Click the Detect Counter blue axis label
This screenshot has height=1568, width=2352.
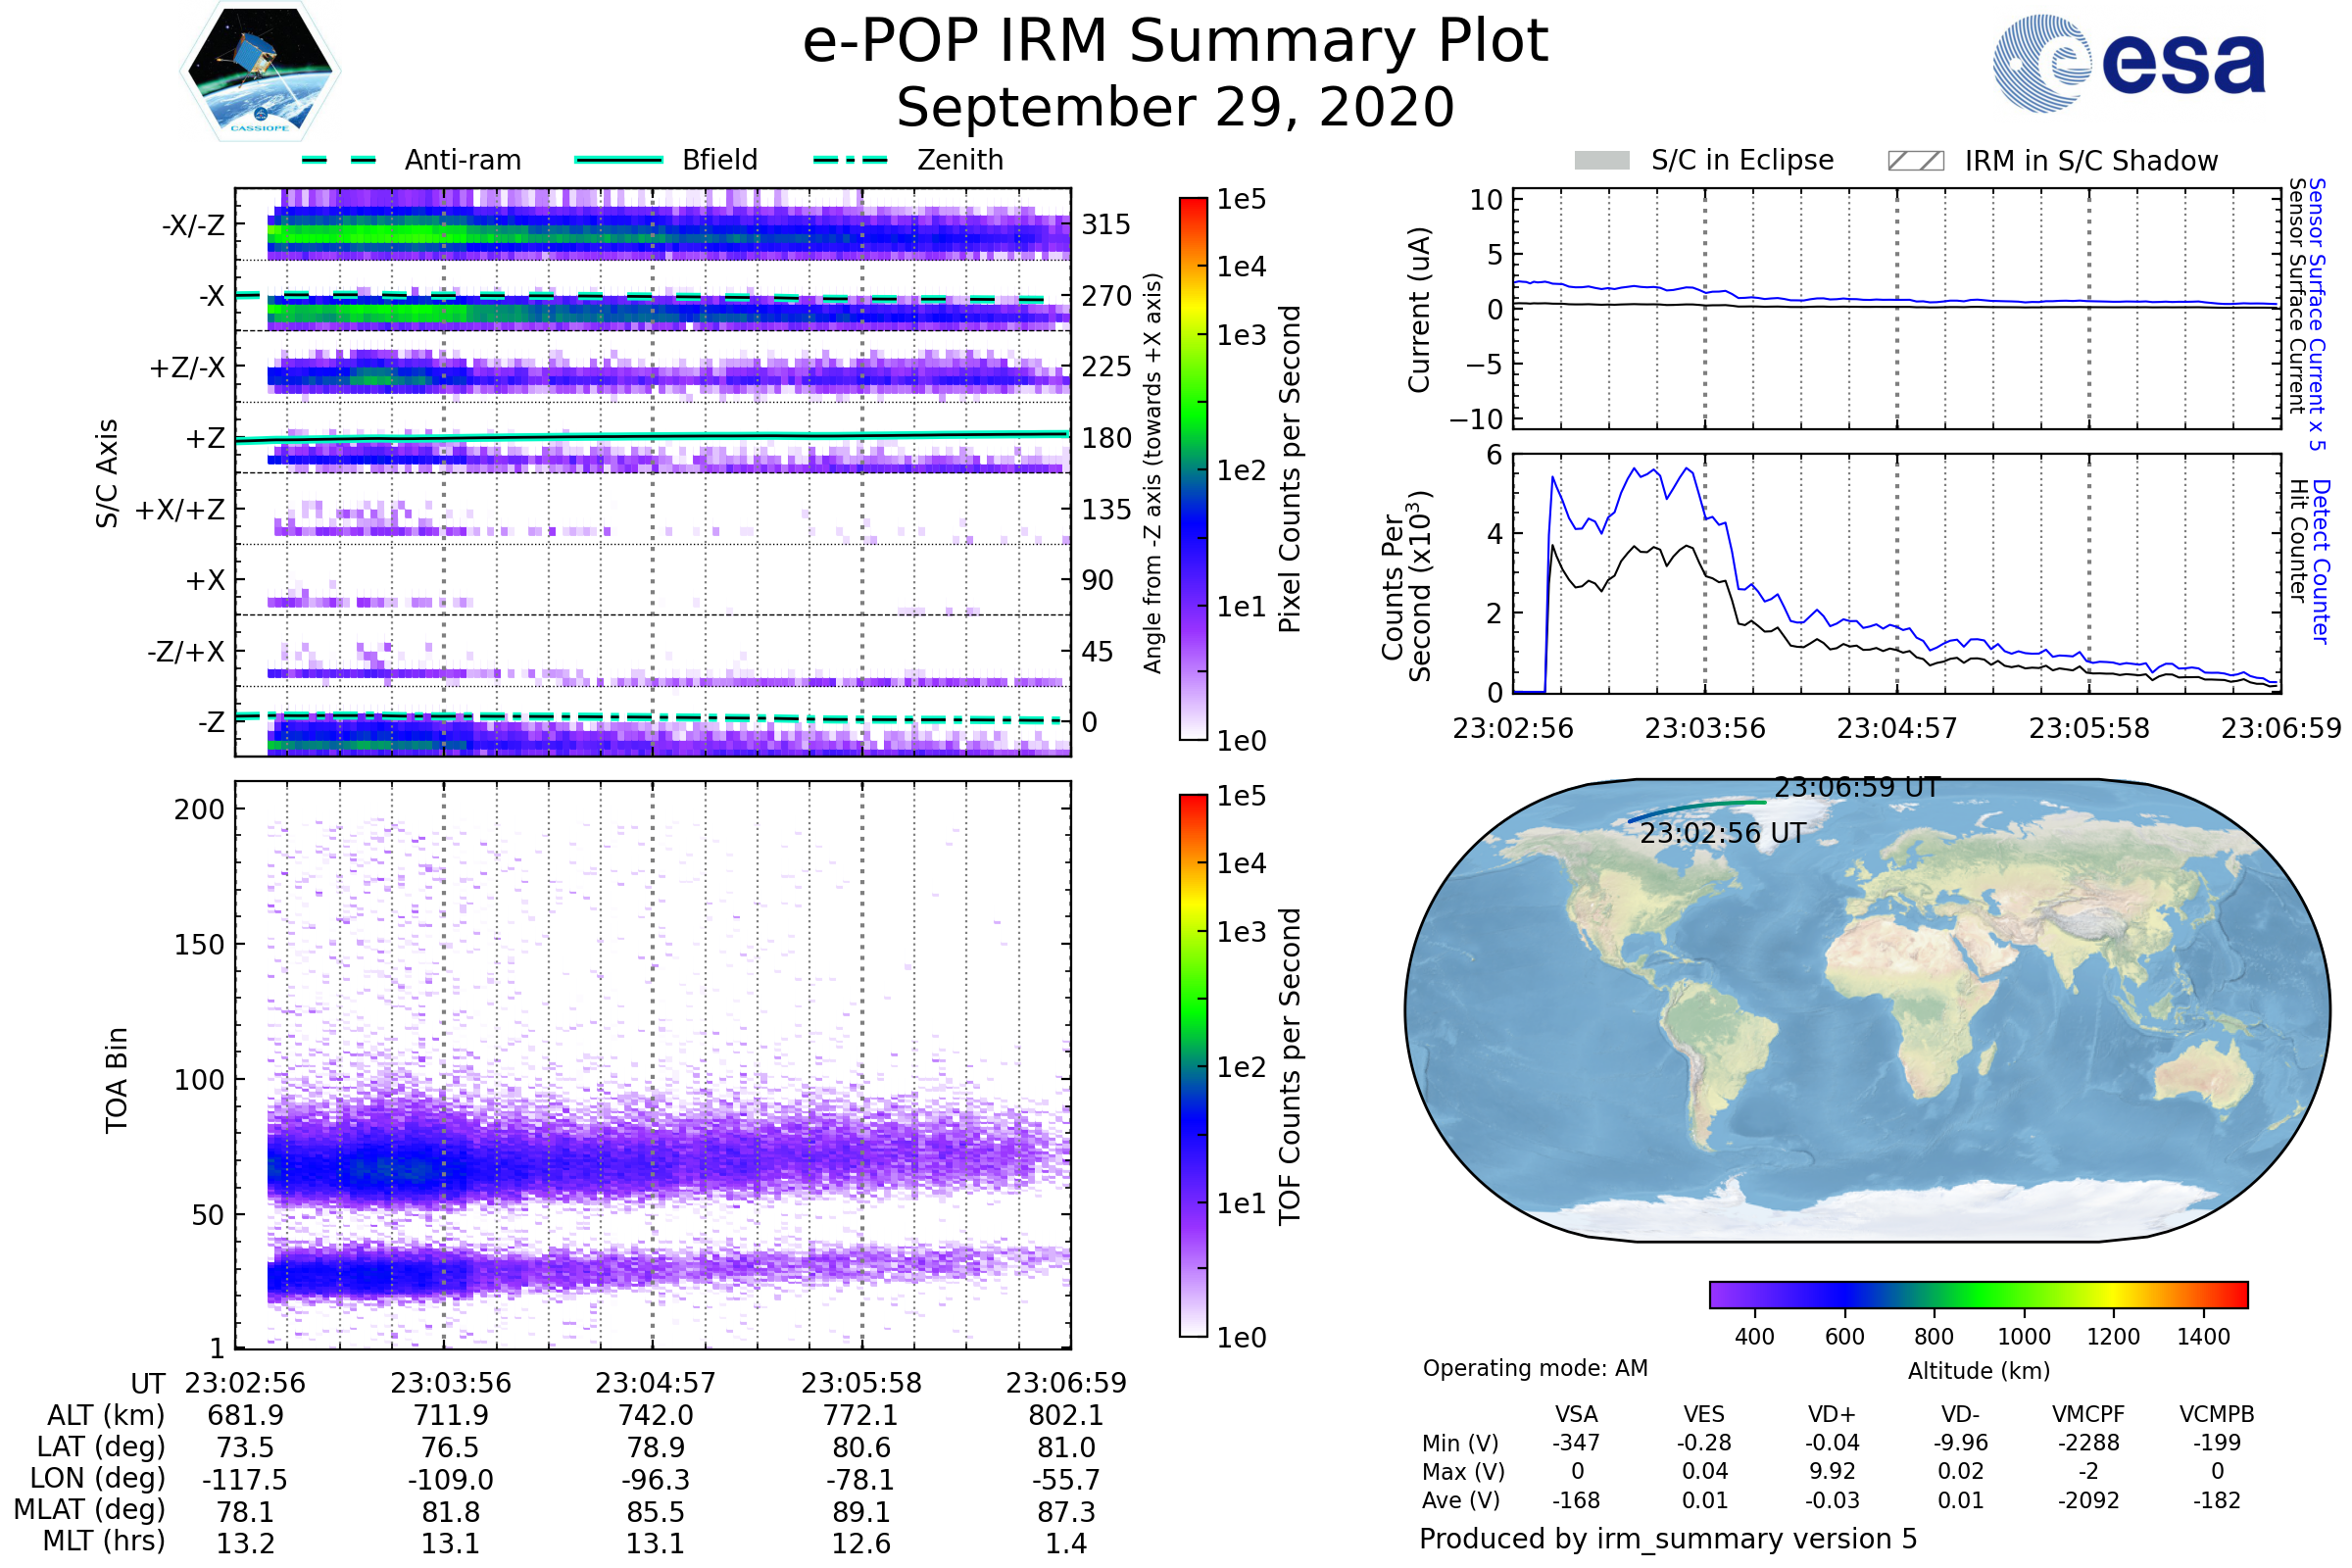[x=2321, y=562]
